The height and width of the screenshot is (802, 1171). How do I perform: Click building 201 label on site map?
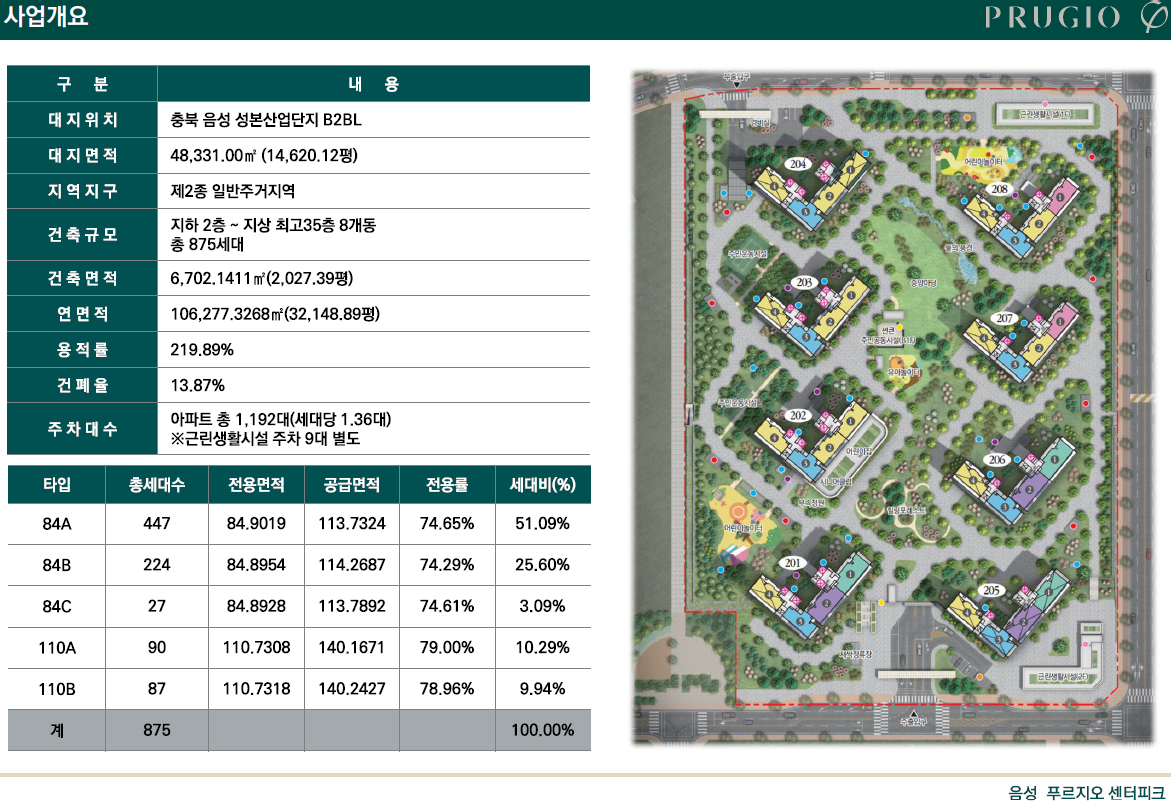[x=792, y=563]
